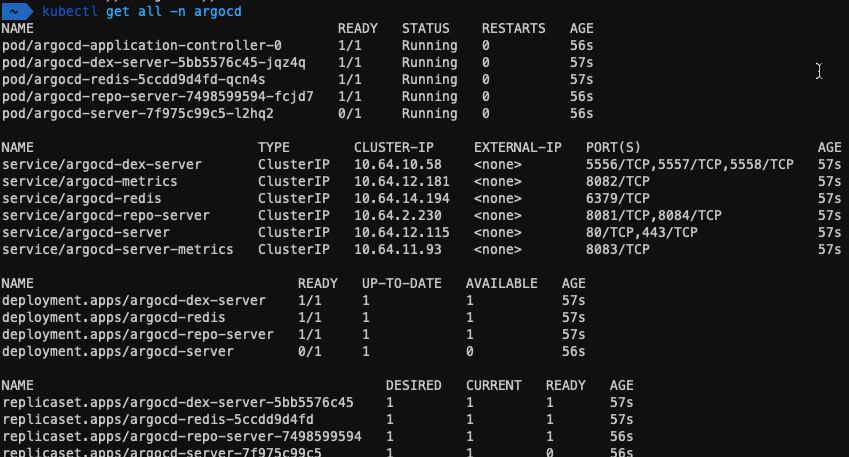This screenshot has height=457, width=849.
Task: Select the kubectl get all command text
Action: point(142,11)
